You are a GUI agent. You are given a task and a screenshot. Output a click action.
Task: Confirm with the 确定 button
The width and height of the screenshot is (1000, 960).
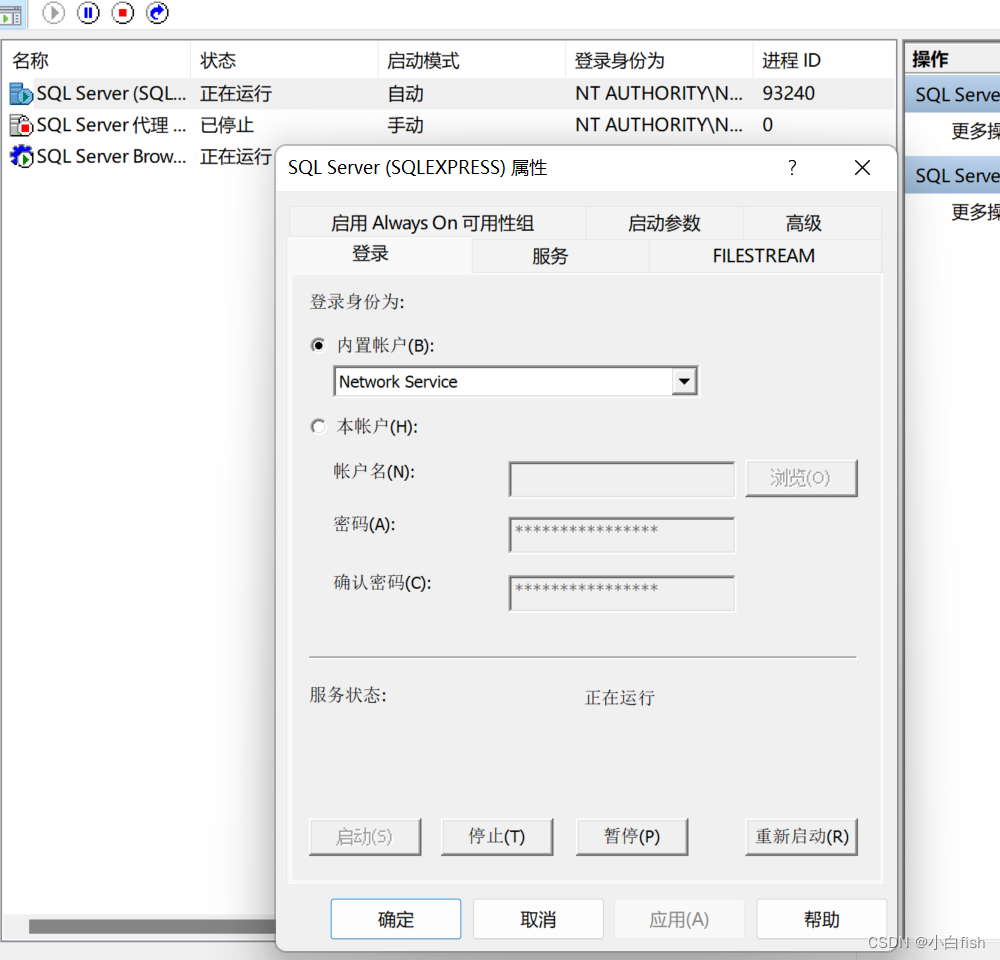[x=396, y=919]
